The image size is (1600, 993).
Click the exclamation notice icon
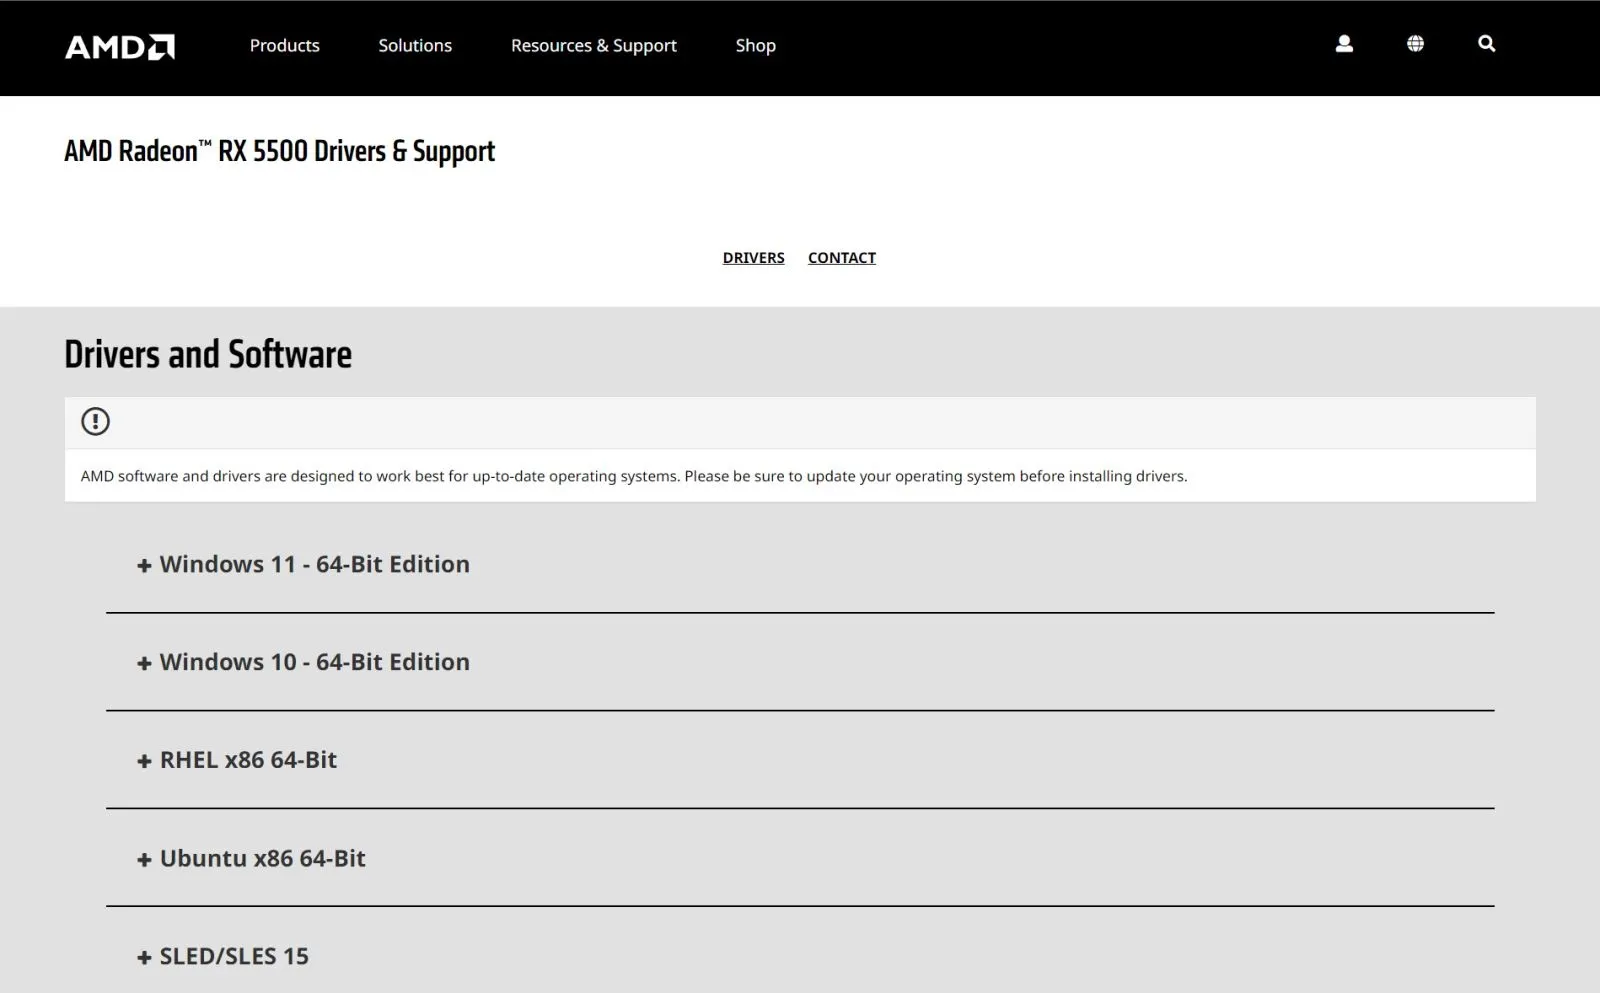(95, 421)
